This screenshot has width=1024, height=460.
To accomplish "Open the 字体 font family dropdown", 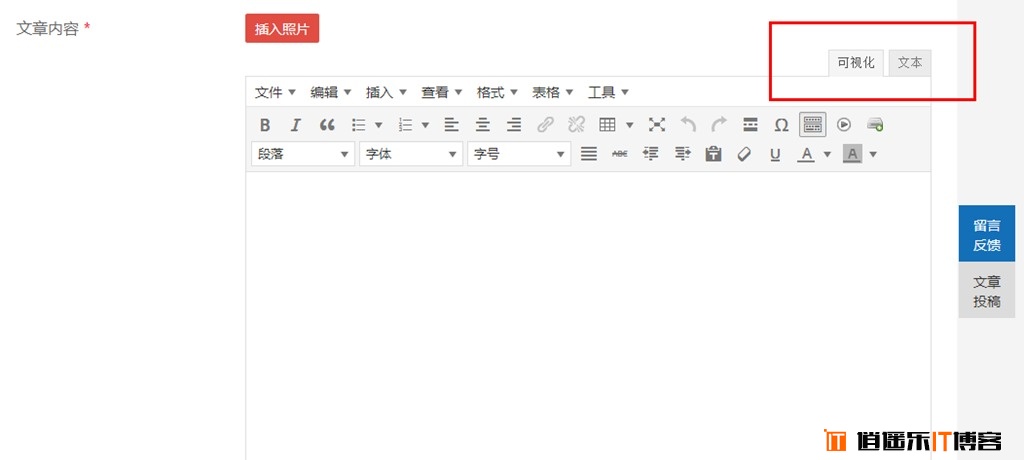I will tap(411, 154).
